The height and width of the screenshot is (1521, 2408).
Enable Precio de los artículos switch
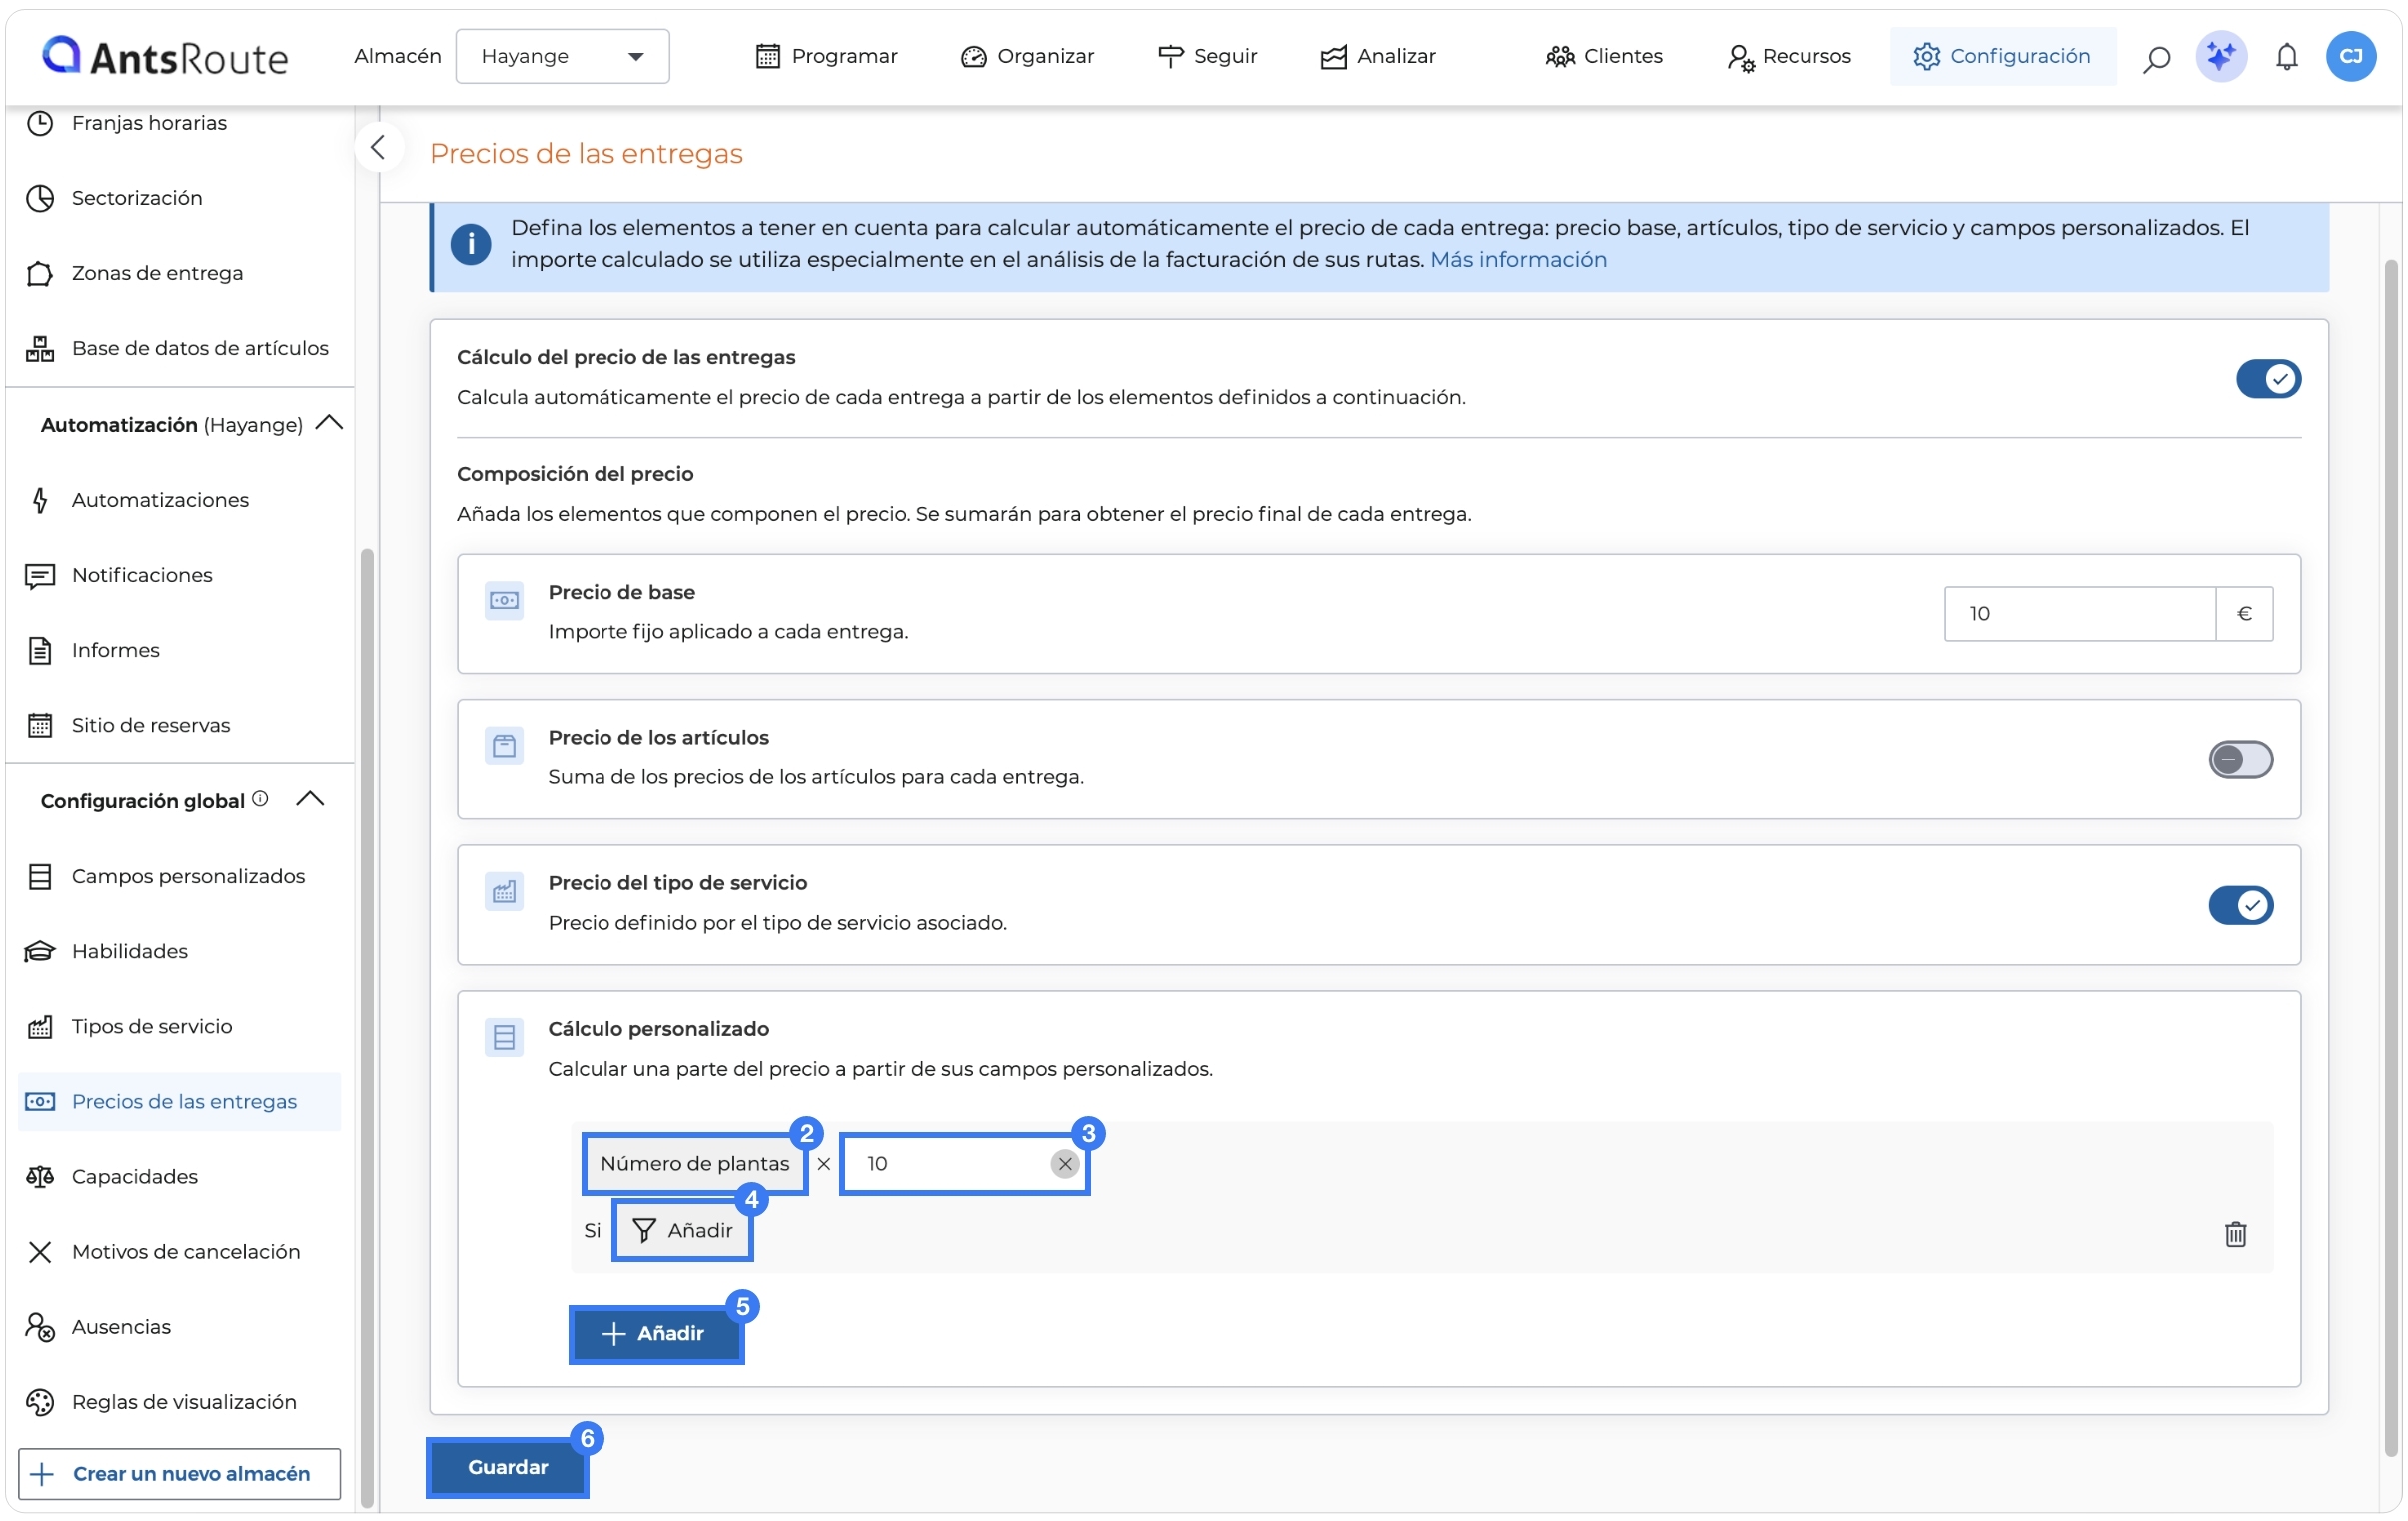2240,760
